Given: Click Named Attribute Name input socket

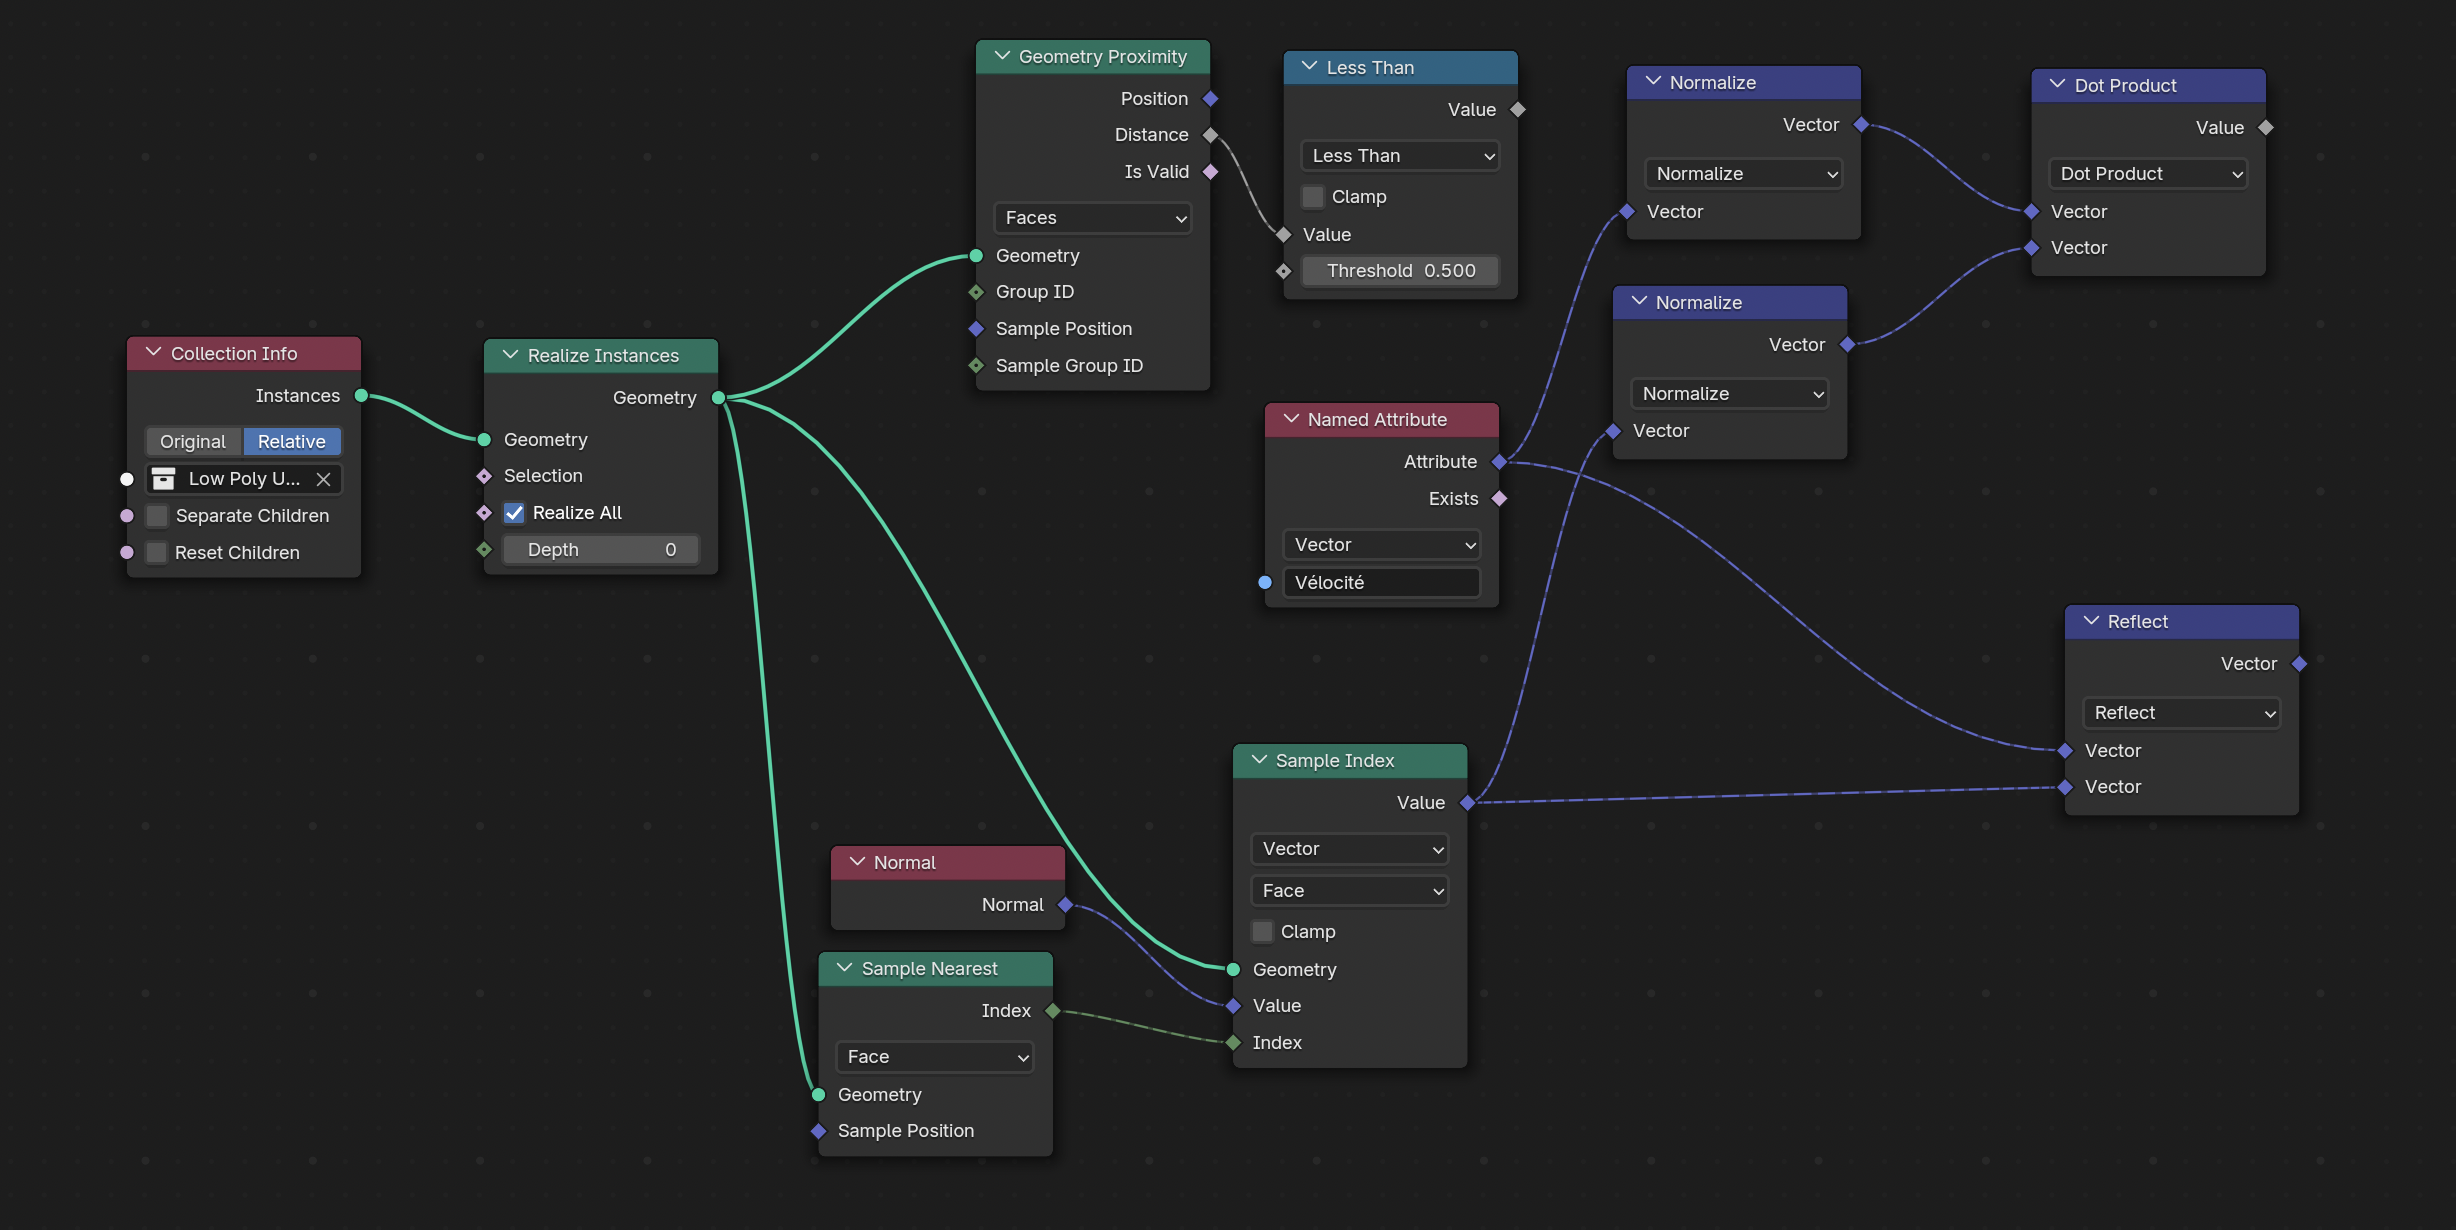Looking at the screenshot, I should [1265, 582].
